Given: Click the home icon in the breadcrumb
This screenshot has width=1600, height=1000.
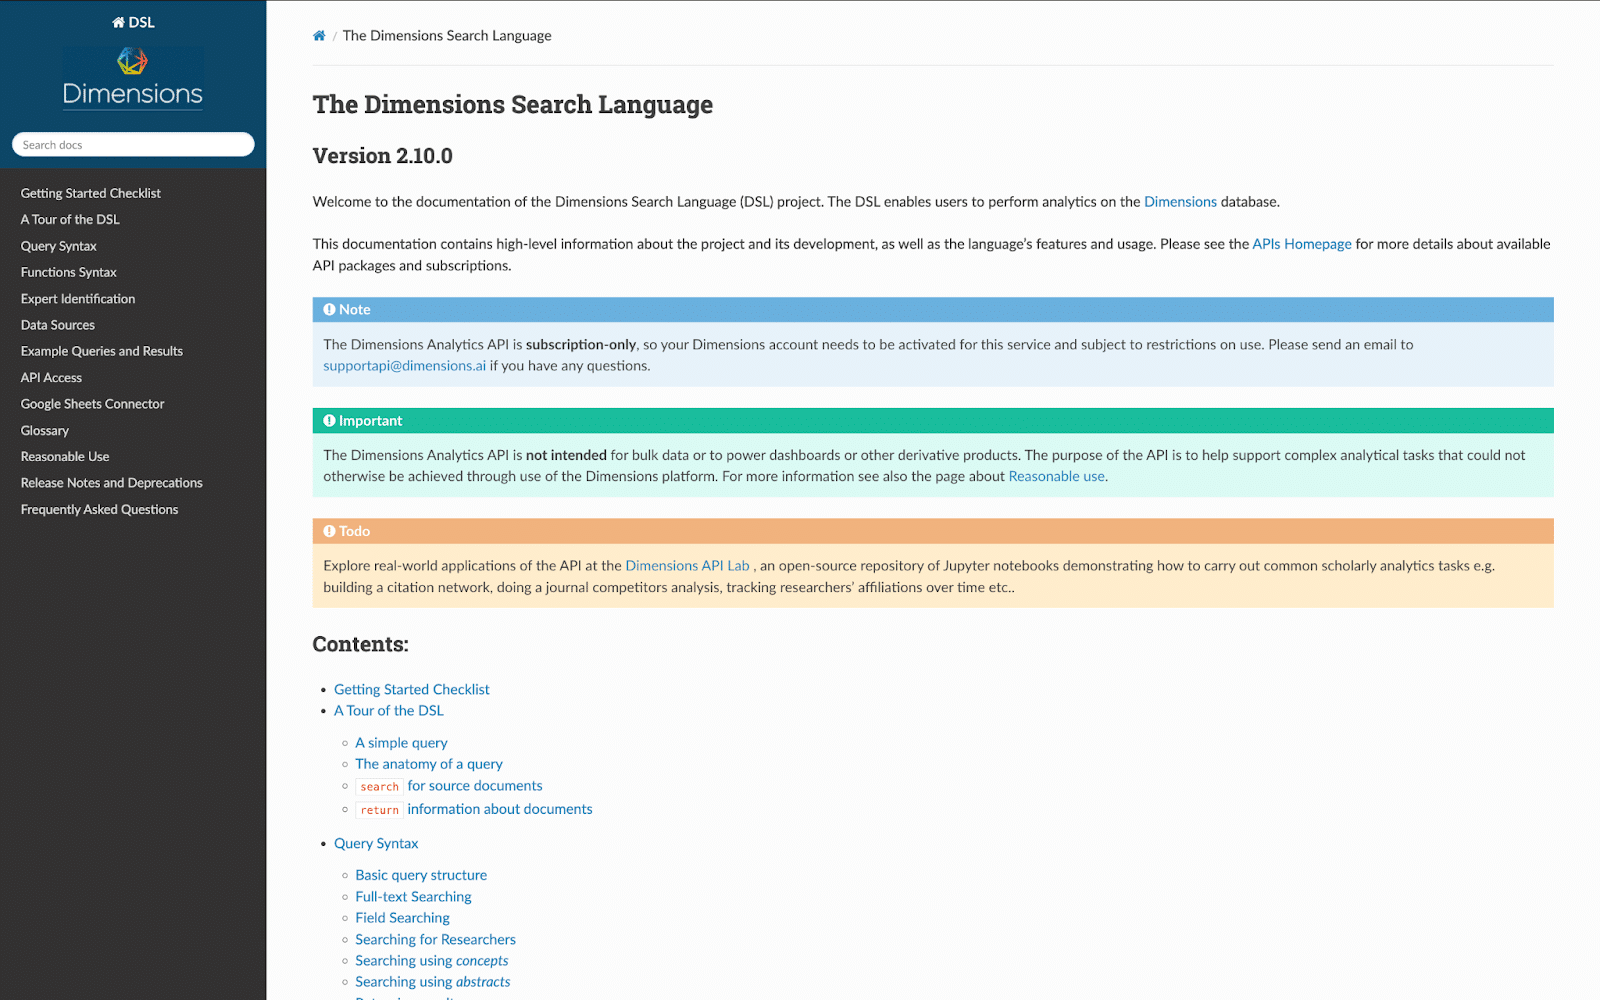Looking at the screenshot, I should click(x=319, y=36).
